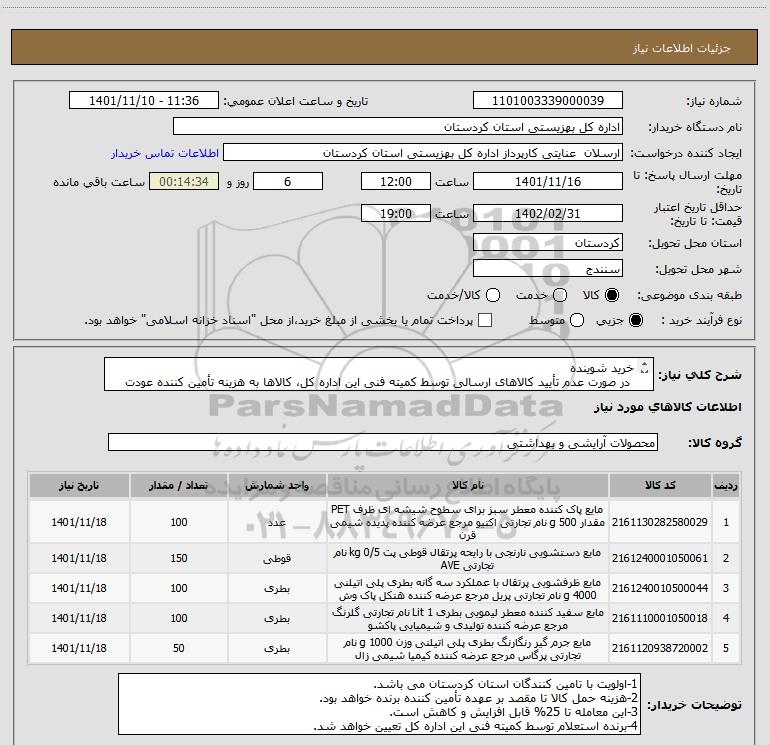Click the response deadline date 1401/11/16
Screen dimensions: 770x745
(548, 181)
